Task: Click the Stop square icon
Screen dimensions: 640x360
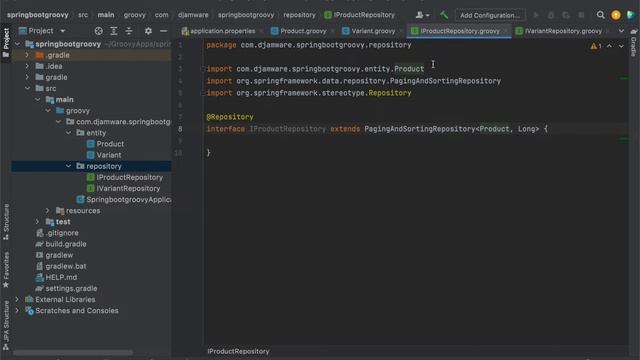Action: (x=581, y=15)
